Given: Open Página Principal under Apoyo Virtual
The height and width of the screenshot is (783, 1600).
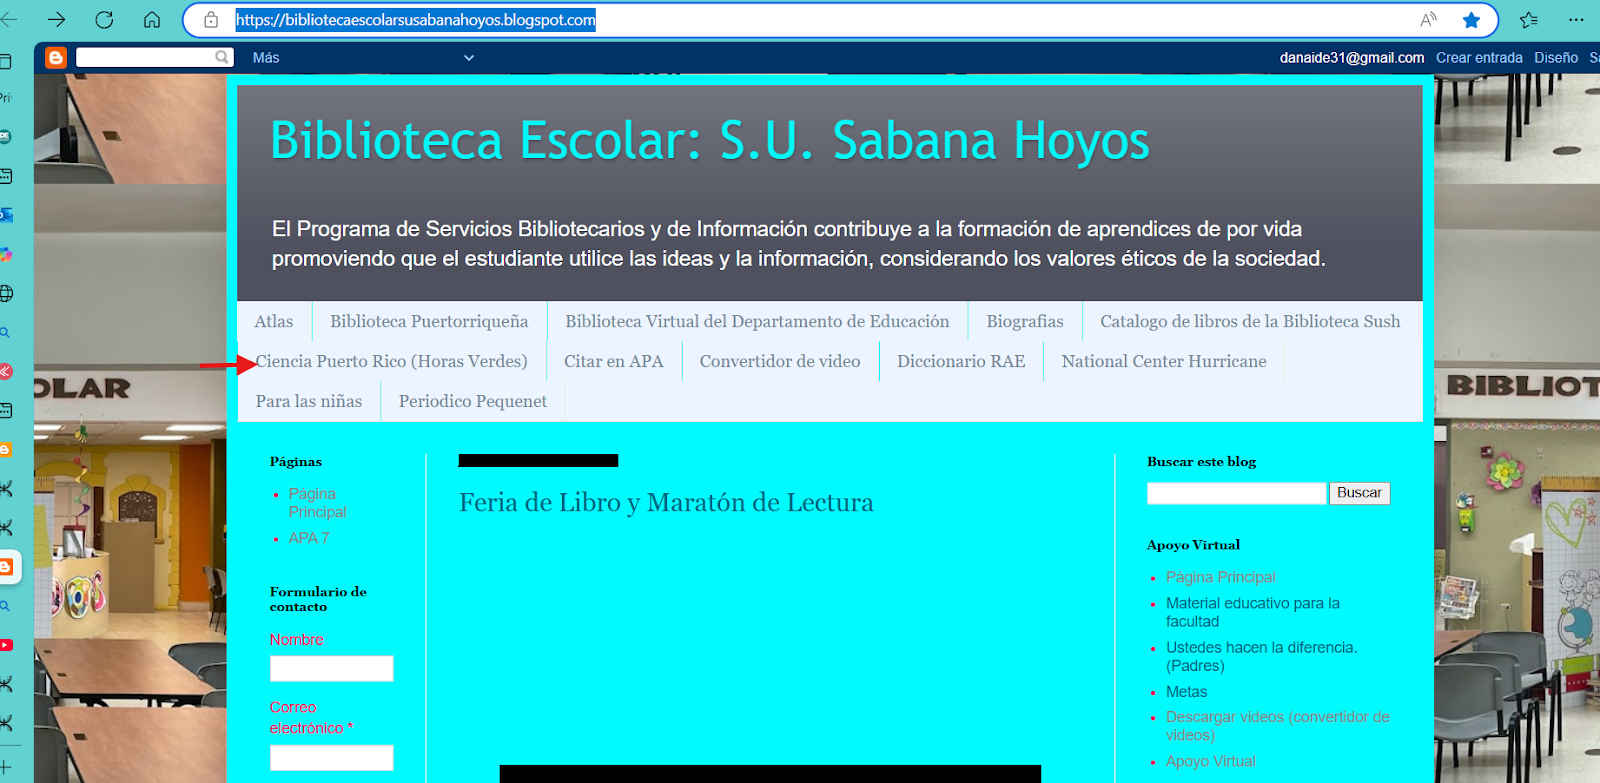Looking at the screenshot, I should click(x=1220, y=577).
